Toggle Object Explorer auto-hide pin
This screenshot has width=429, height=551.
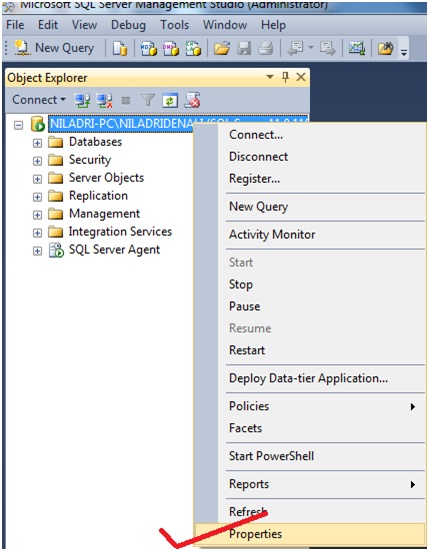pyautogui.click(x=285, y=77)
